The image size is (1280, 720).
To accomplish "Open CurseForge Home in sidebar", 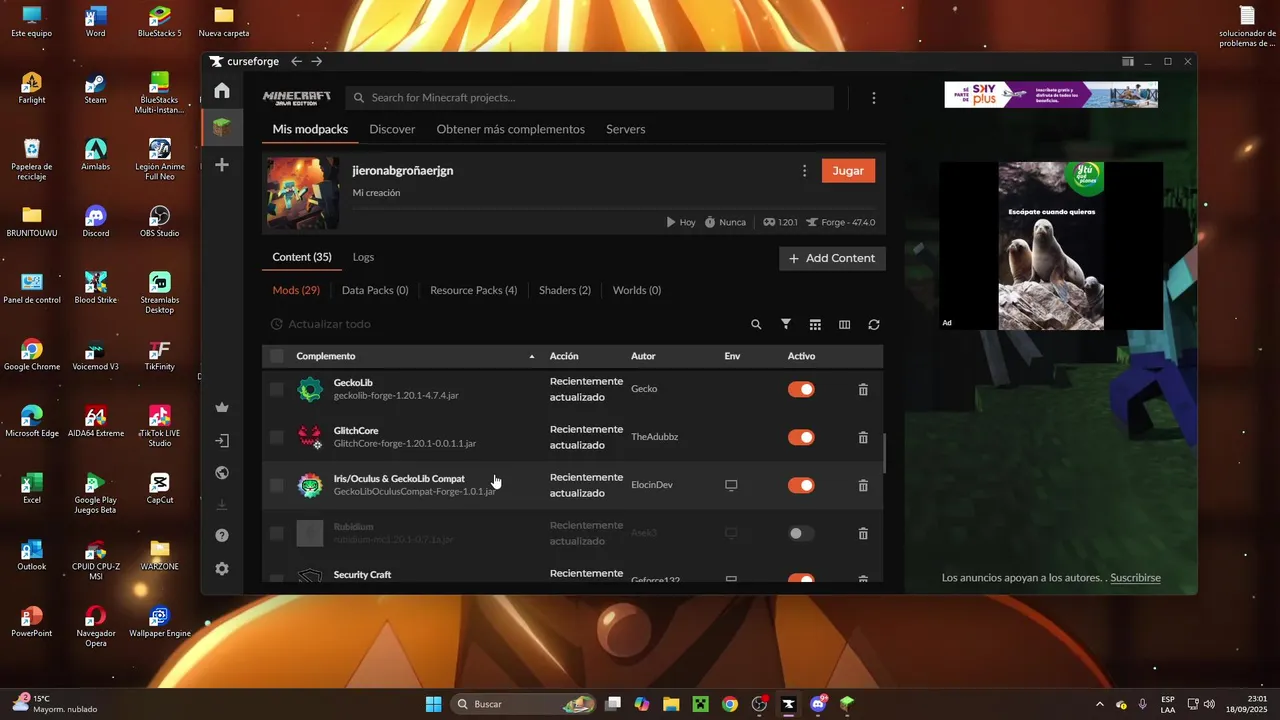I will click(222, 91).
